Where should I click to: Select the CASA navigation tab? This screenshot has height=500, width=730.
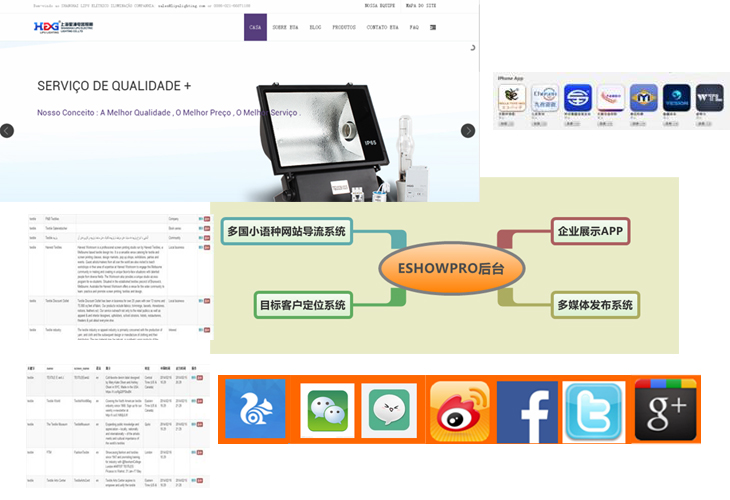(255, 27)
